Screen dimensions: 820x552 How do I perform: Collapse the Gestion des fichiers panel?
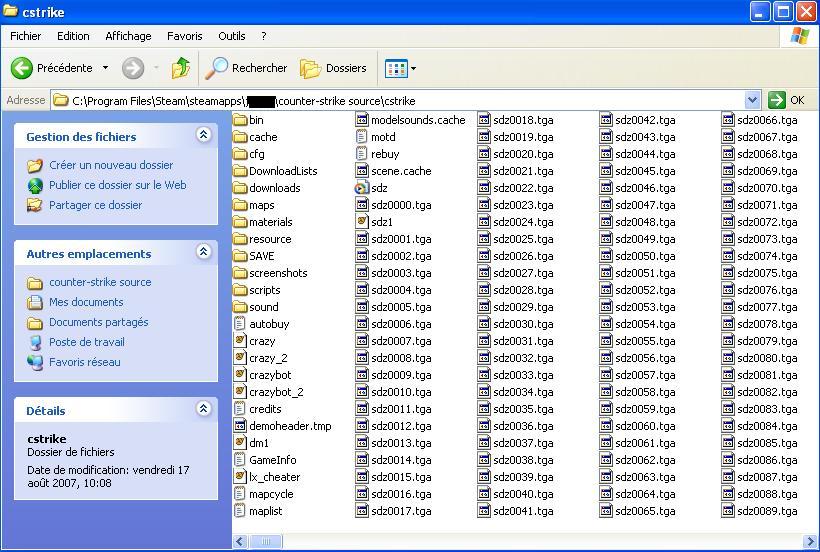[204, 136]
